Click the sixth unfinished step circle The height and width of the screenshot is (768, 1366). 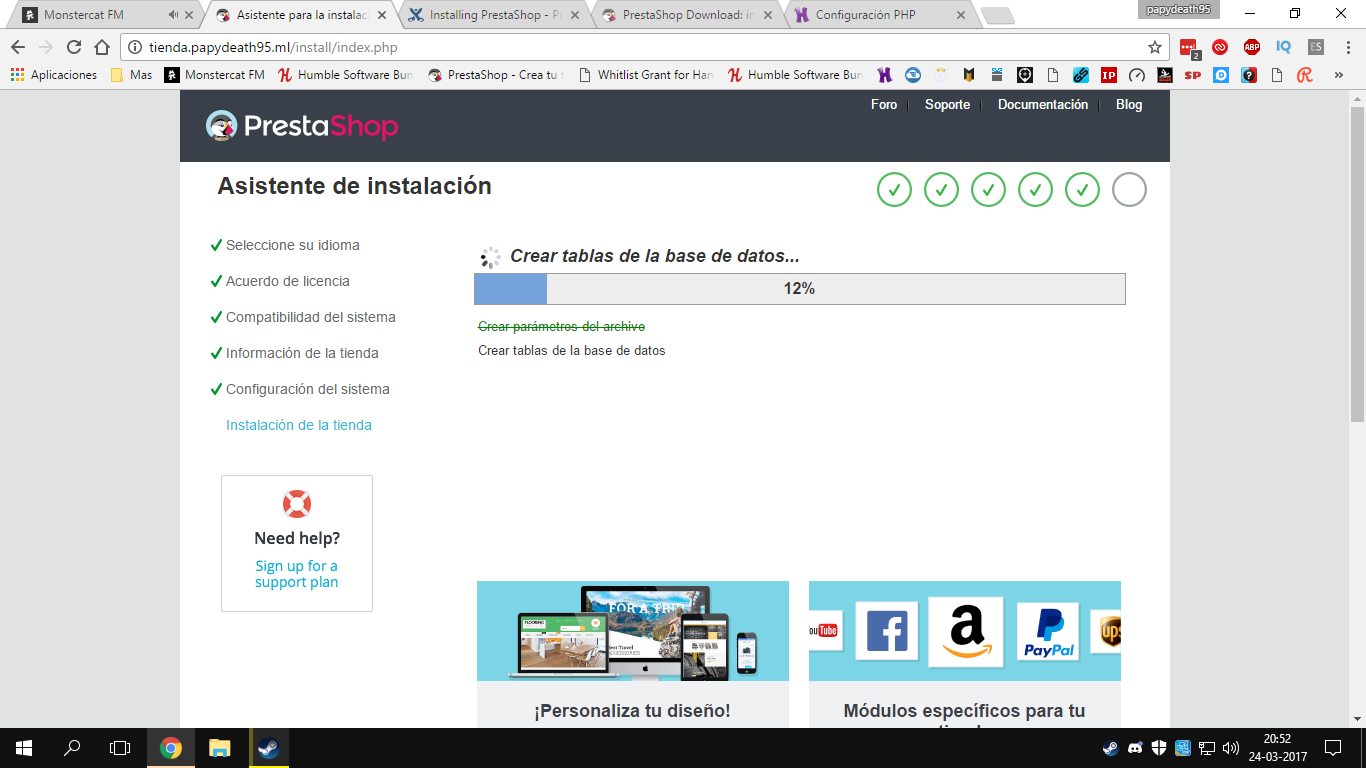(x=1129, y=189)
